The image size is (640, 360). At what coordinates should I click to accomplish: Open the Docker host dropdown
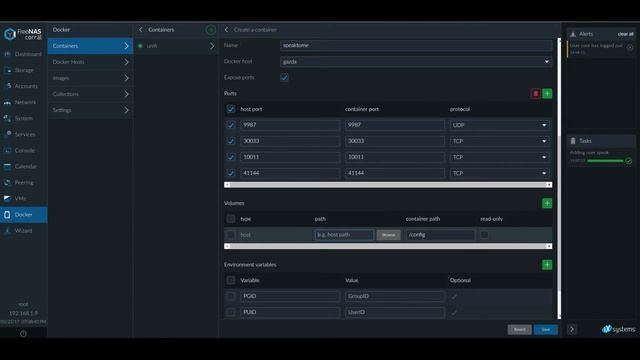coord(416,62)
